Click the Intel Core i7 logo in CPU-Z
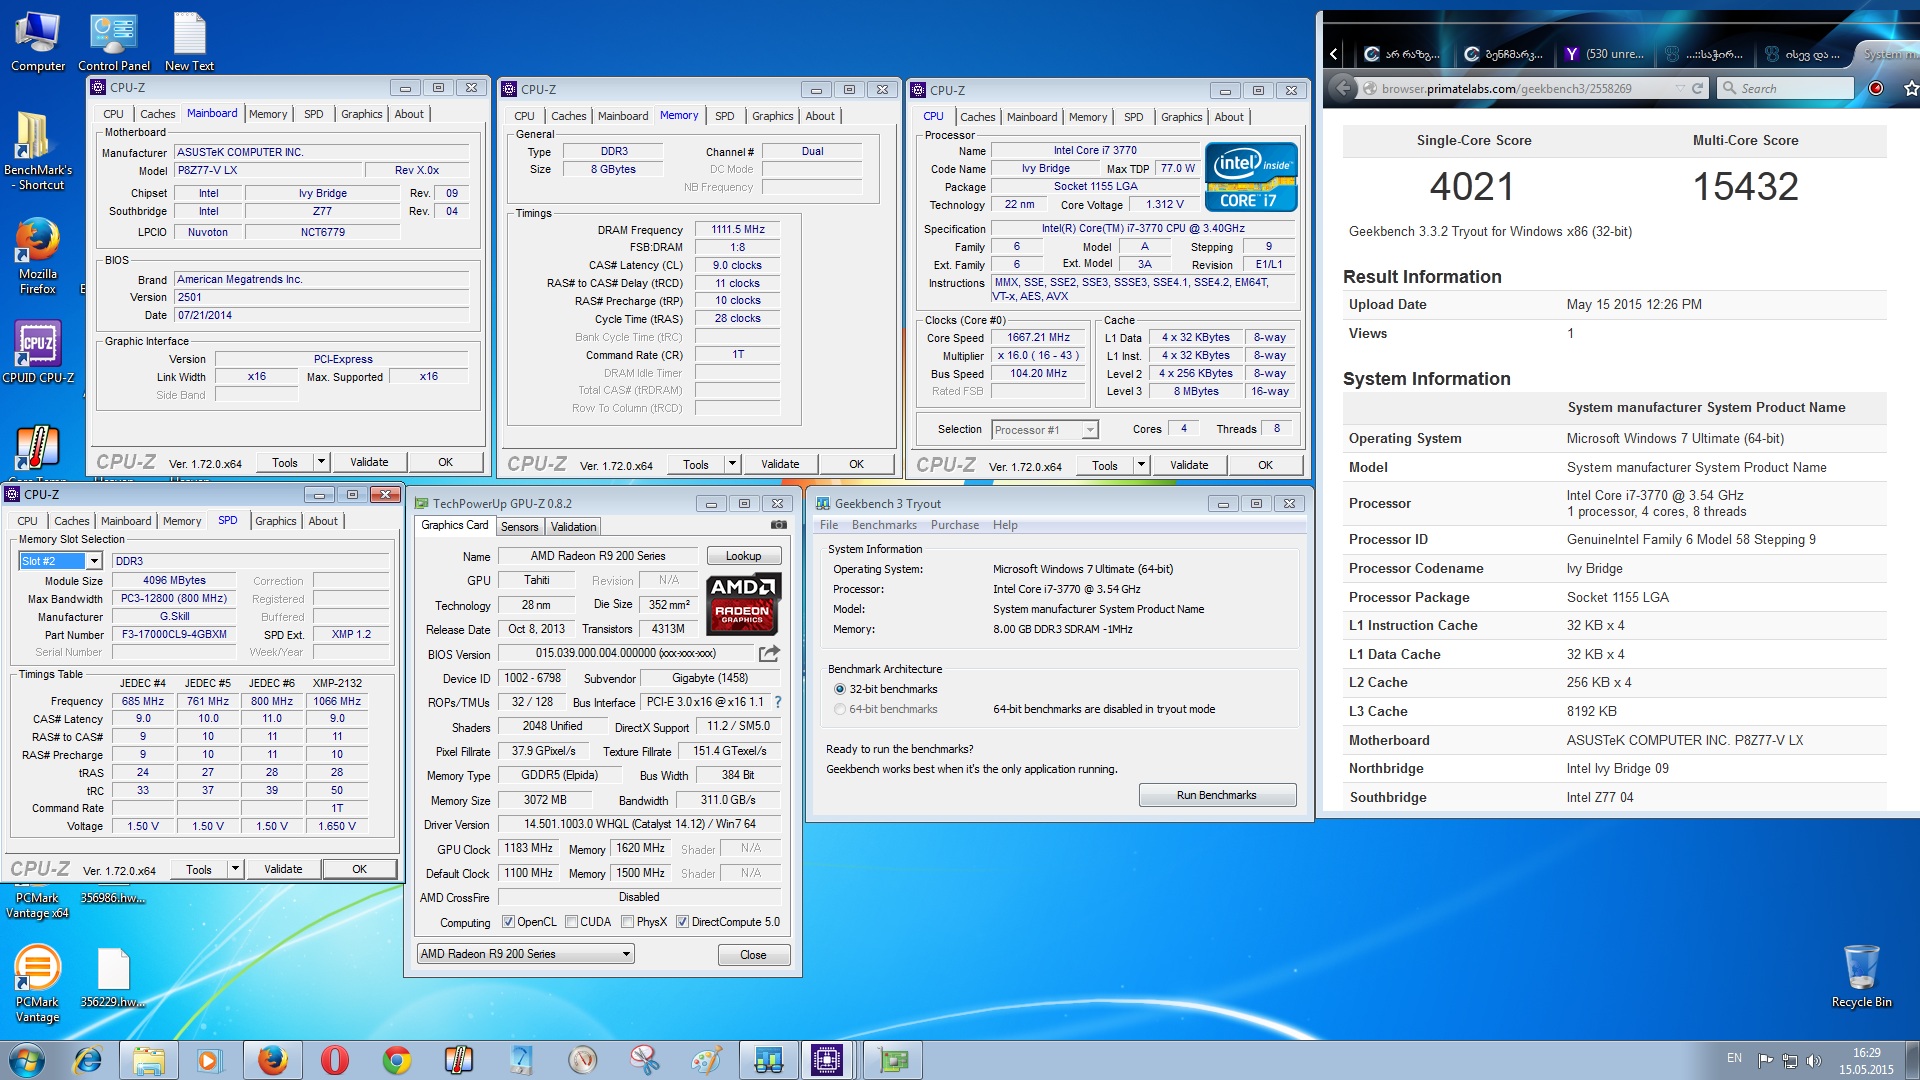1920x1080 pixels. 1251,177
